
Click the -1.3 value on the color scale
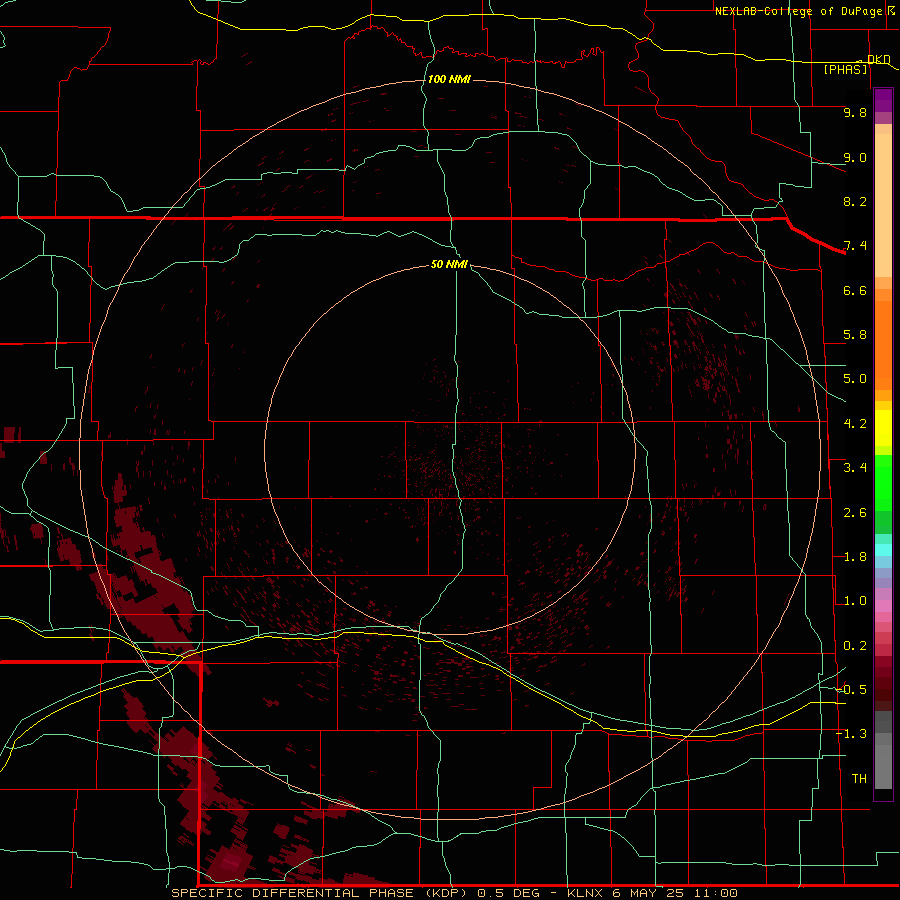coord(852,734)
